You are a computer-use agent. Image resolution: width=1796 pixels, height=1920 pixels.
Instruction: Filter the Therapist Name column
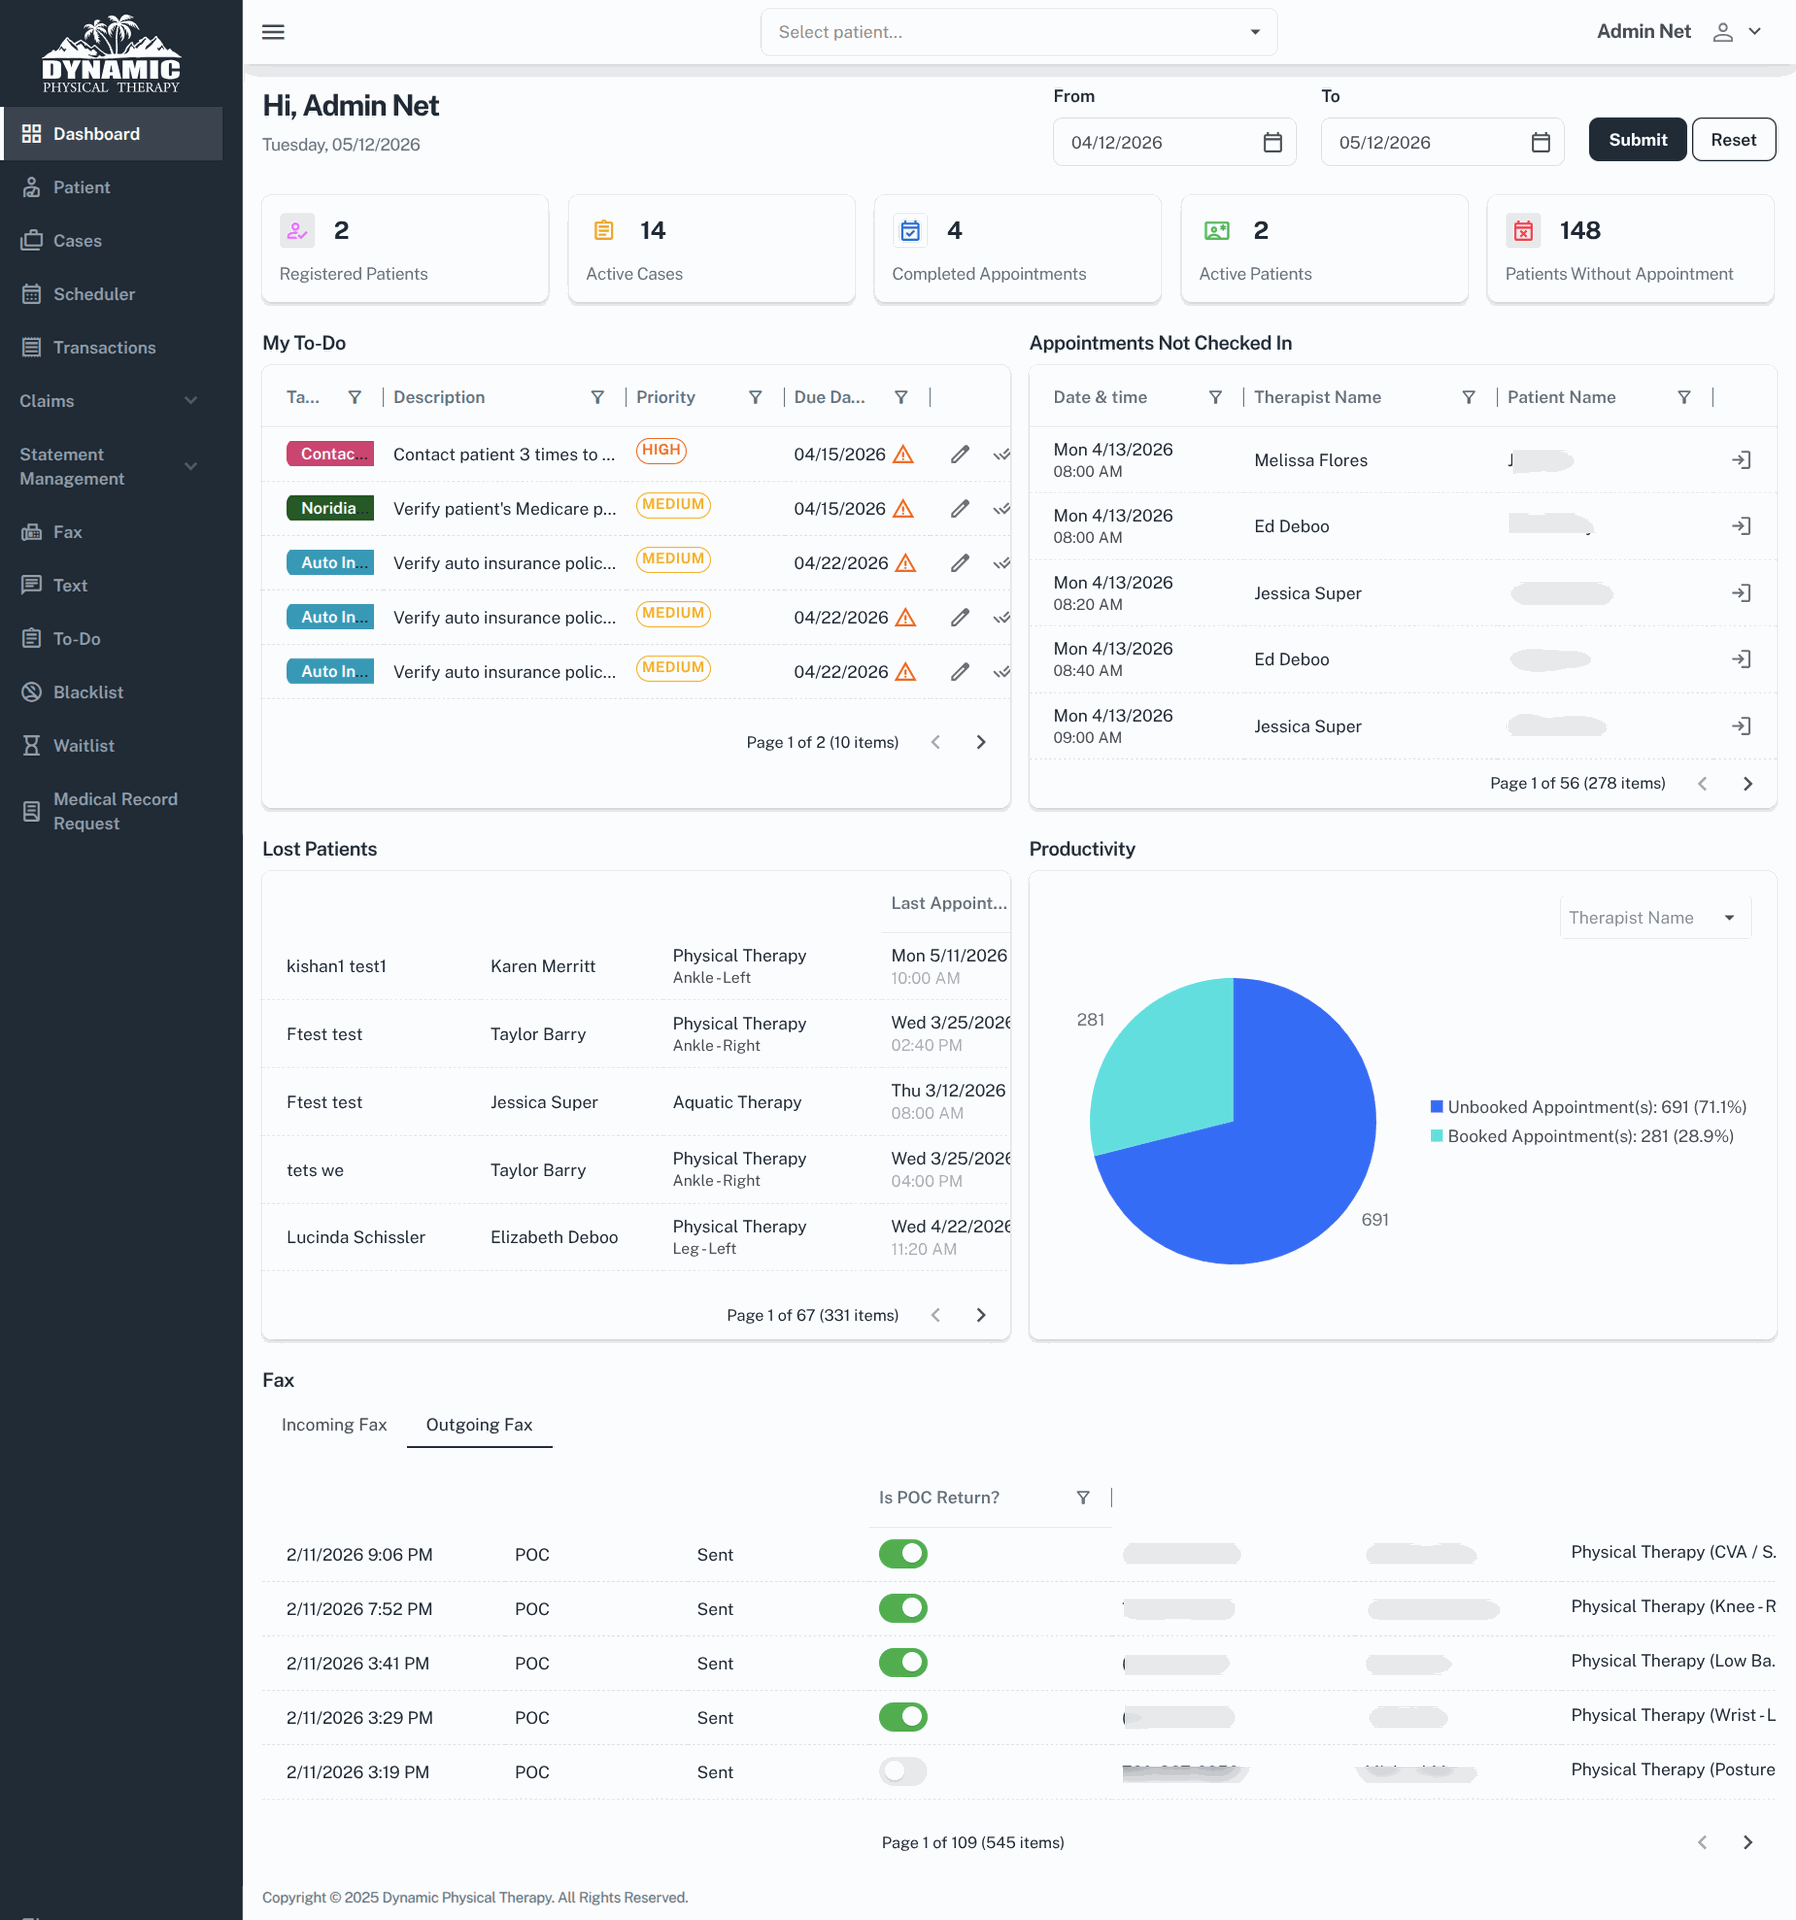pyautogui.click(x=1468, y=397)
